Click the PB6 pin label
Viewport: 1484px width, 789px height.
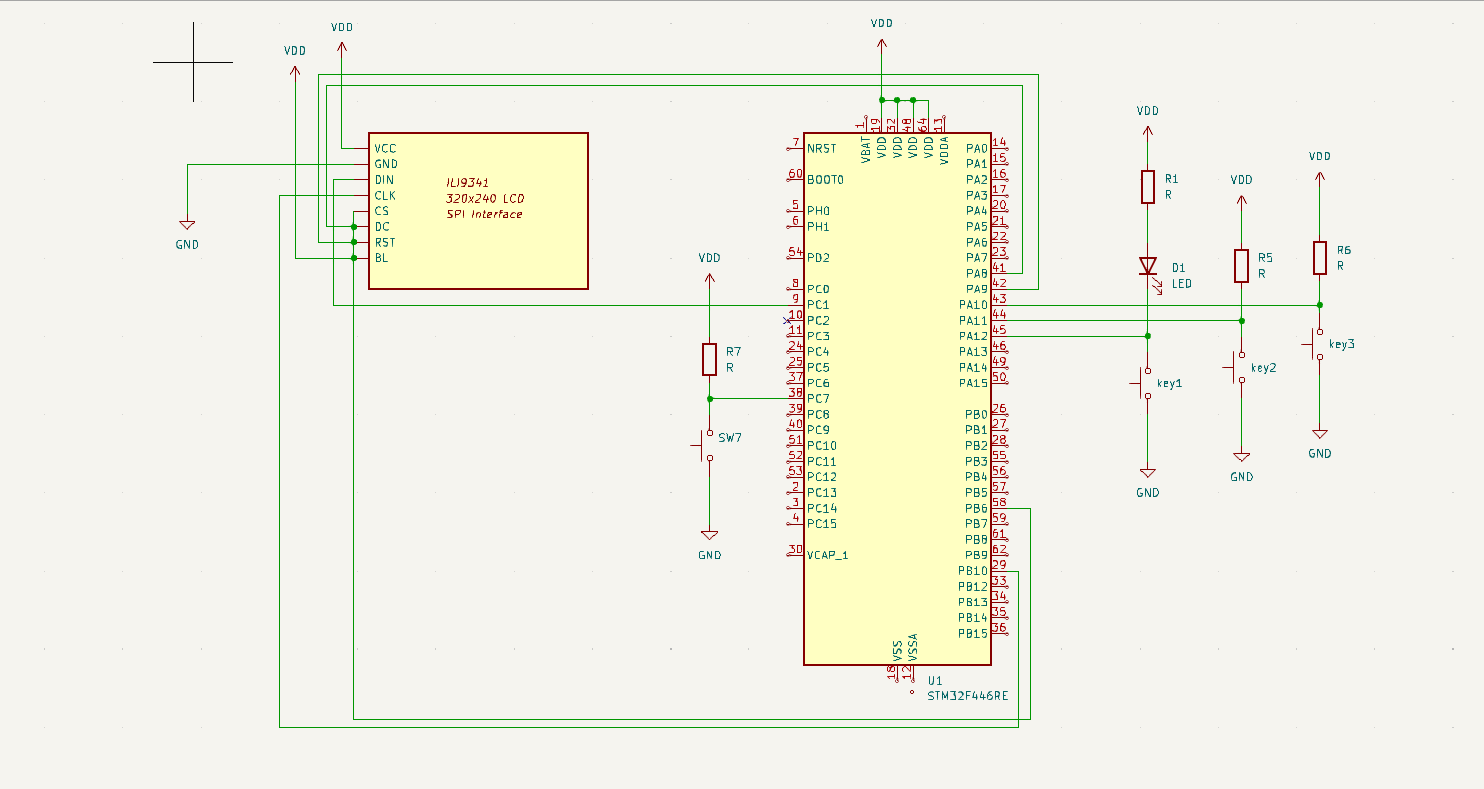(x=977, y=508)
